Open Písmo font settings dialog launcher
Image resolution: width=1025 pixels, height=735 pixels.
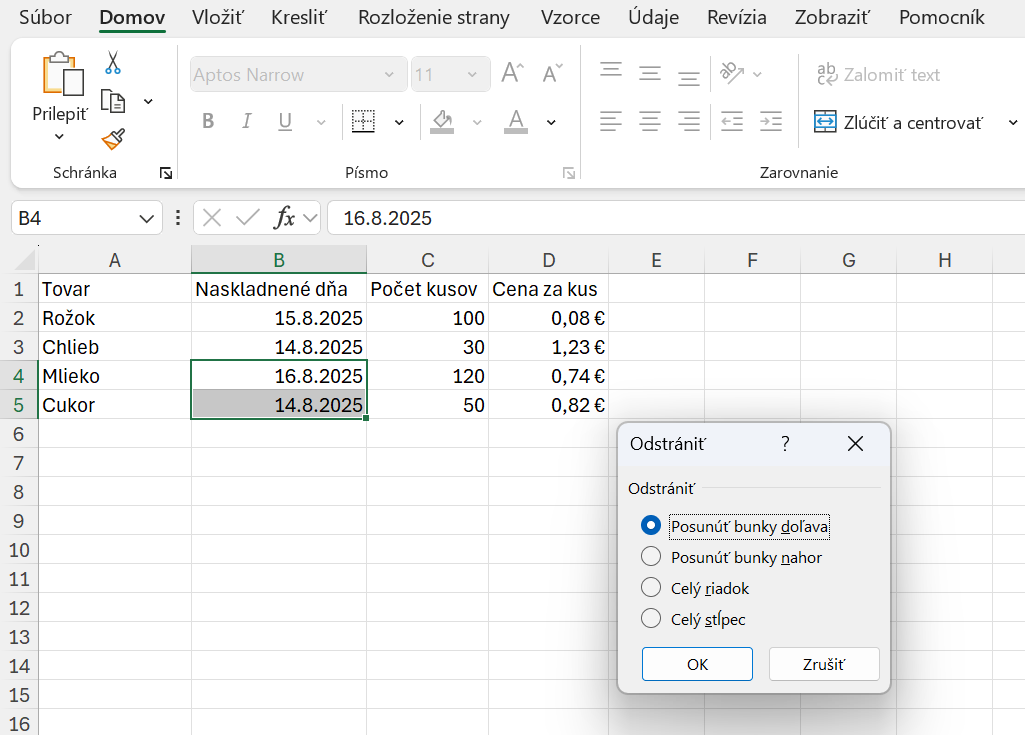coord(569,173)
